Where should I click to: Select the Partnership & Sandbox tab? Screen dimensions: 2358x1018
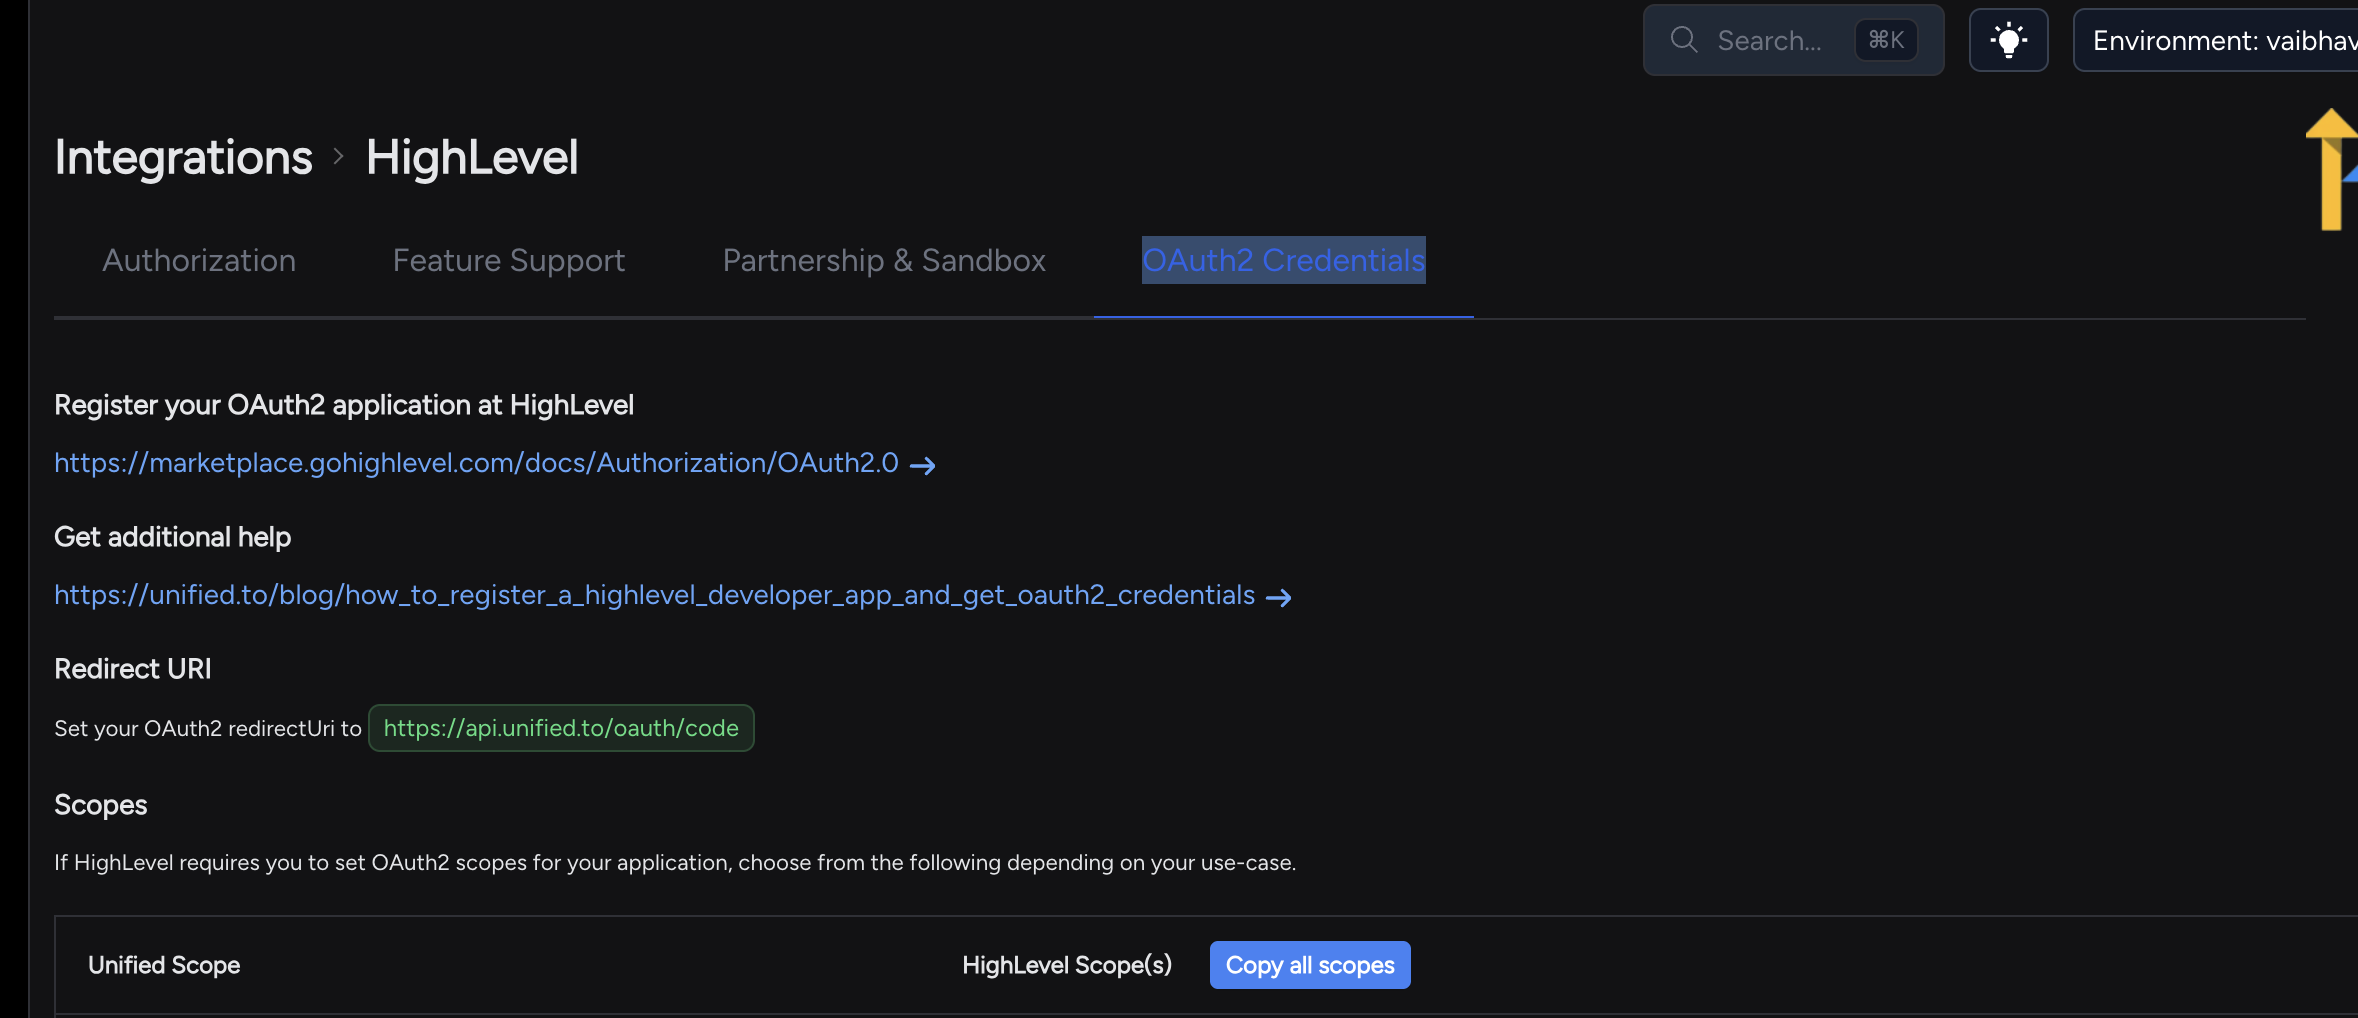click(884, 260)
